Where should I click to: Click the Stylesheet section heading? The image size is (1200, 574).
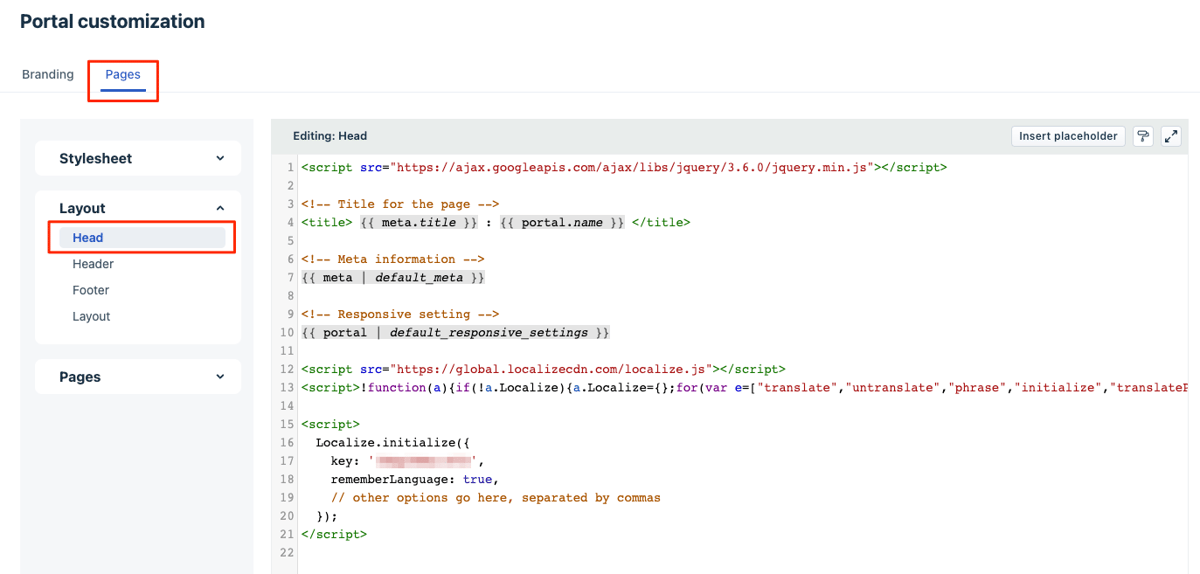(x=96, y=158)
